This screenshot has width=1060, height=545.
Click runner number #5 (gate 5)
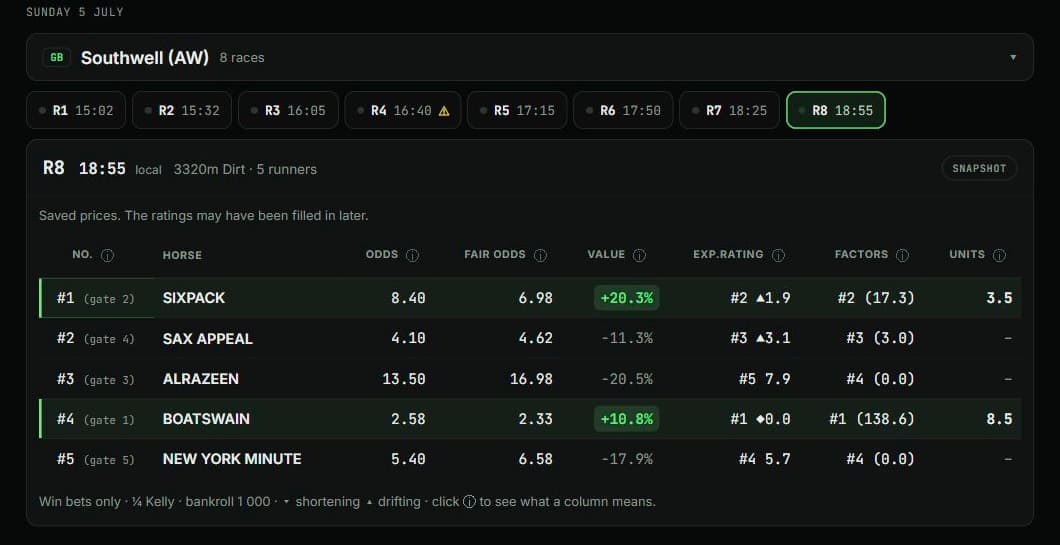[95, 459]
